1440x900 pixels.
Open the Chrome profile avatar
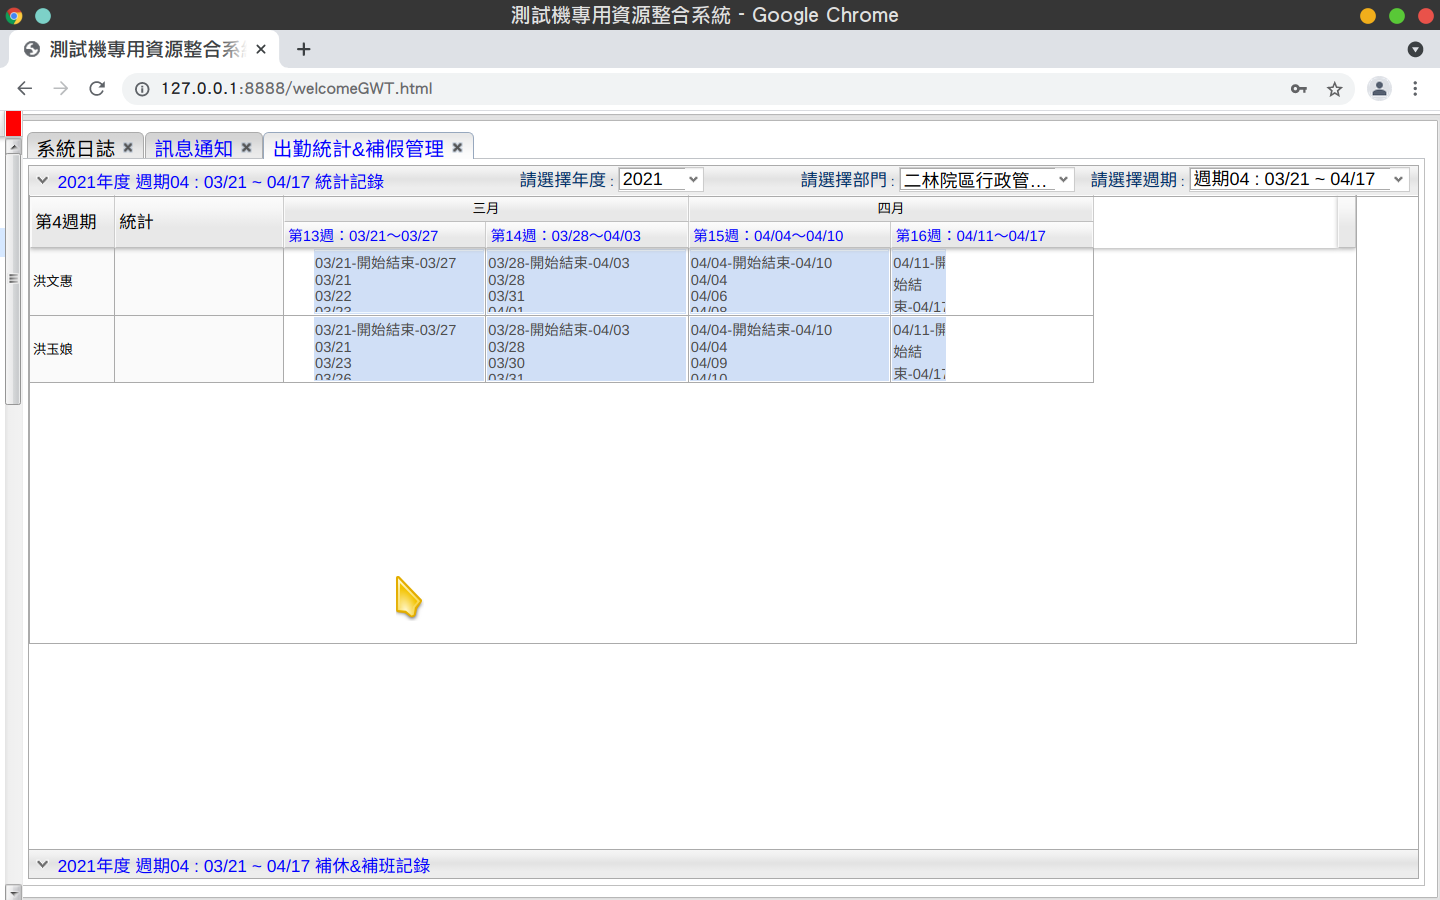[1379, 89]
